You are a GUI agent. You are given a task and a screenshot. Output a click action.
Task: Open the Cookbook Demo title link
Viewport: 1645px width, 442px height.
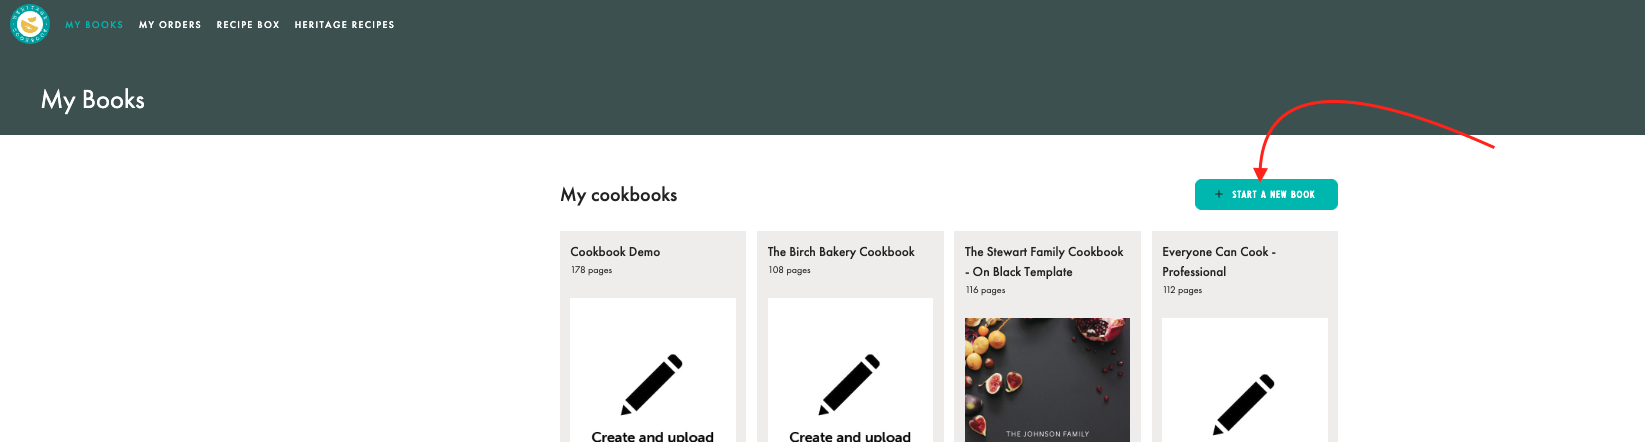click(615, 252)
